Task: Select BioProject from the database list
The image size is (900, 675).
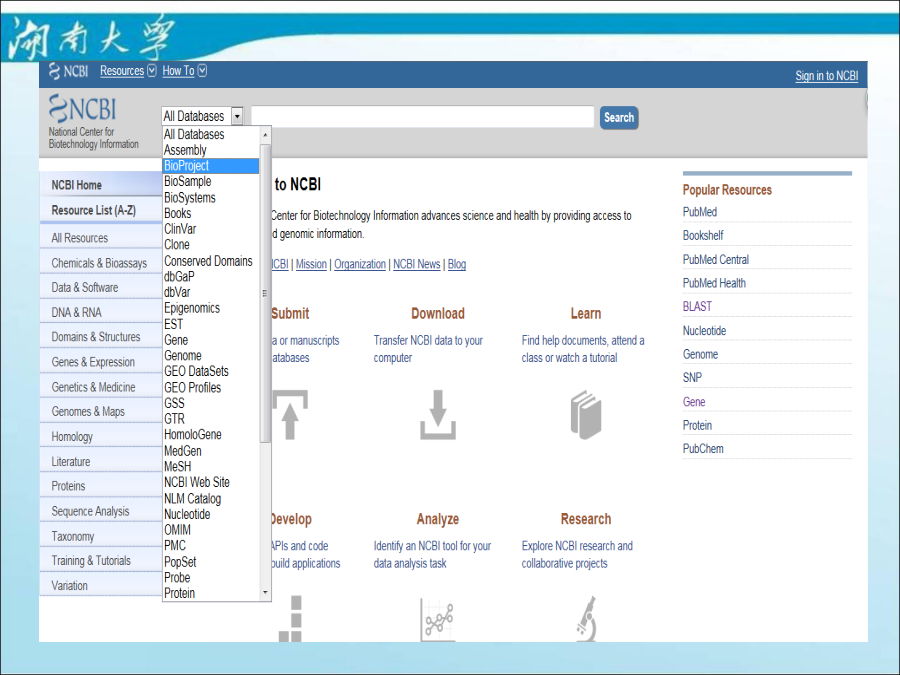Action: [x=211, y=166]
